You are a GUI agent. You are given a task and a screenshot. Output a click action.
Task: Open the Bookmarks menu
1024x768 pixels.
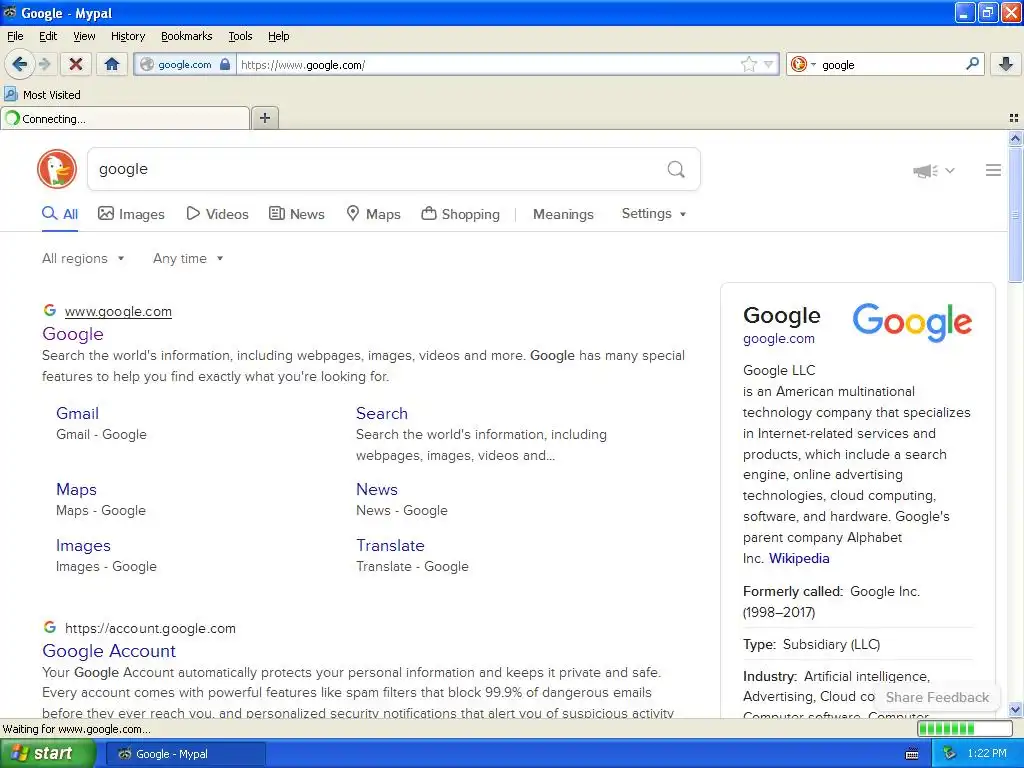point(187,36)
